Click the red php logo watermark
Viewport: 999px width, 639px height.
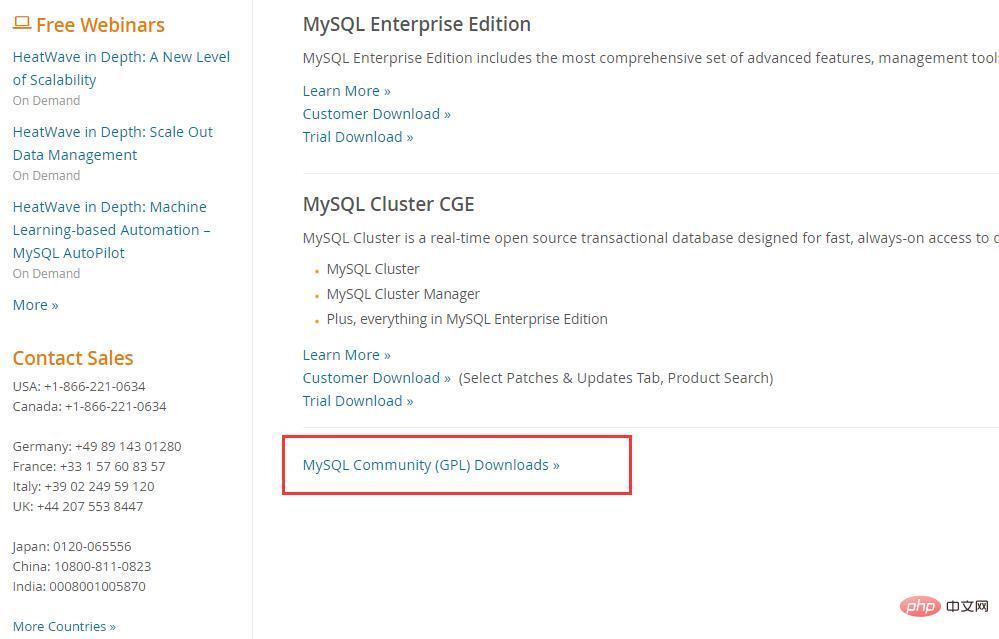pos(918,606)
